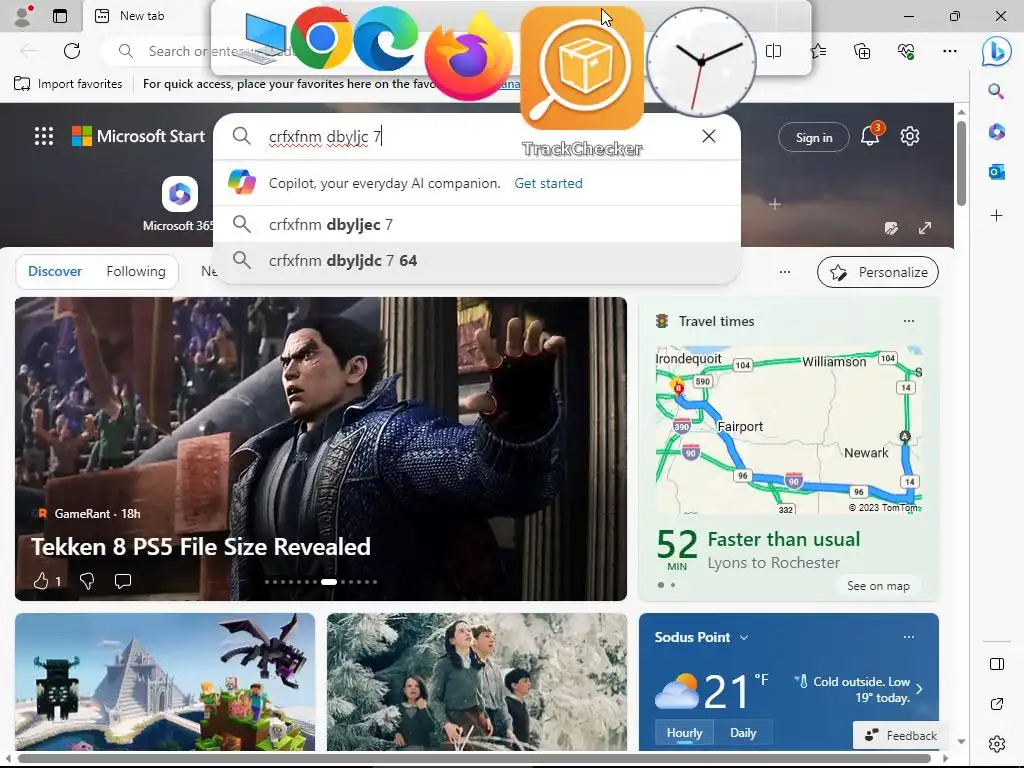The width and height of the screenshot is (1024, 768).
Task: Open sidebar link in new window icon
Action: [997, 704]
